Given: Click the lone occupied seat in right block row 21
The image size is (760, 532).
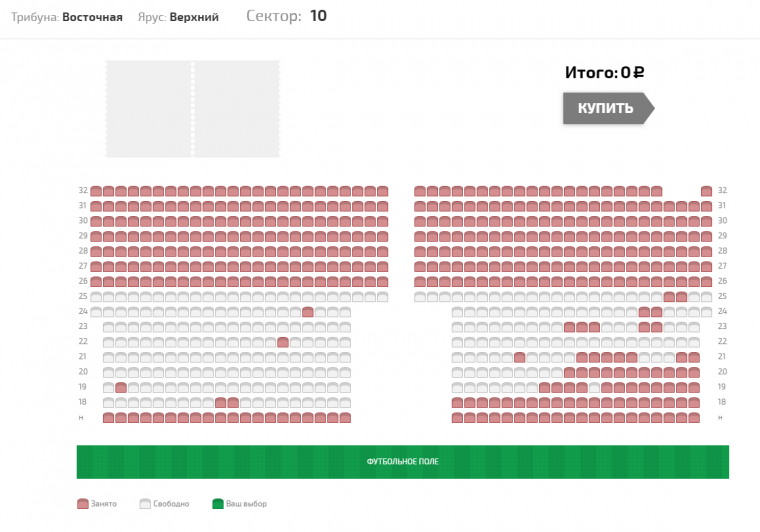Looking at the screenshot, I should tap(520, 357).
